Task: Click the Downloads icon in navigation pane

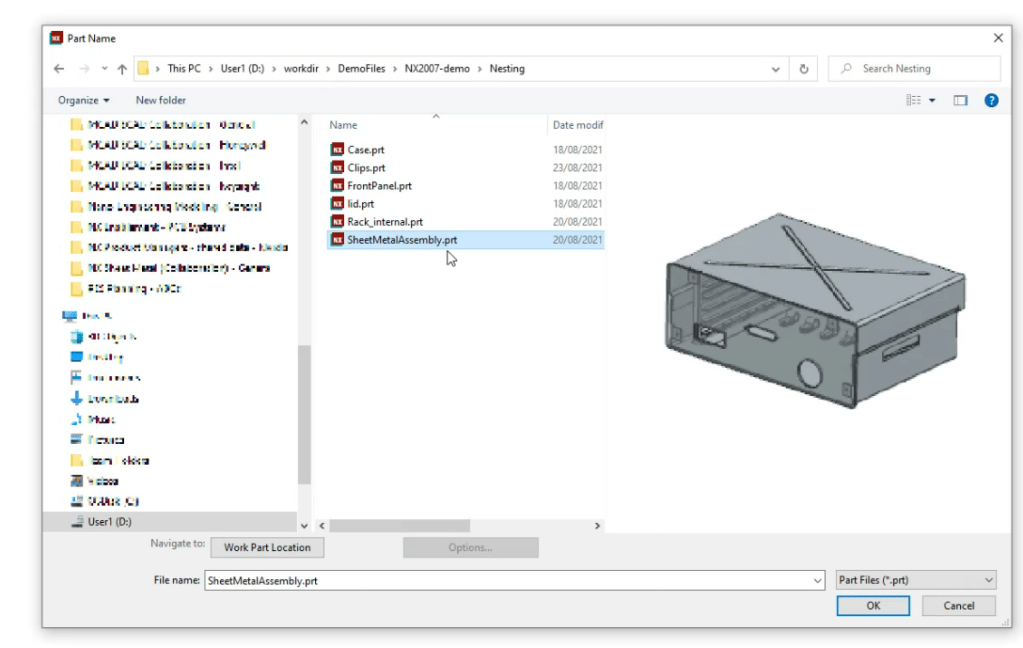Action: [77, 398]
